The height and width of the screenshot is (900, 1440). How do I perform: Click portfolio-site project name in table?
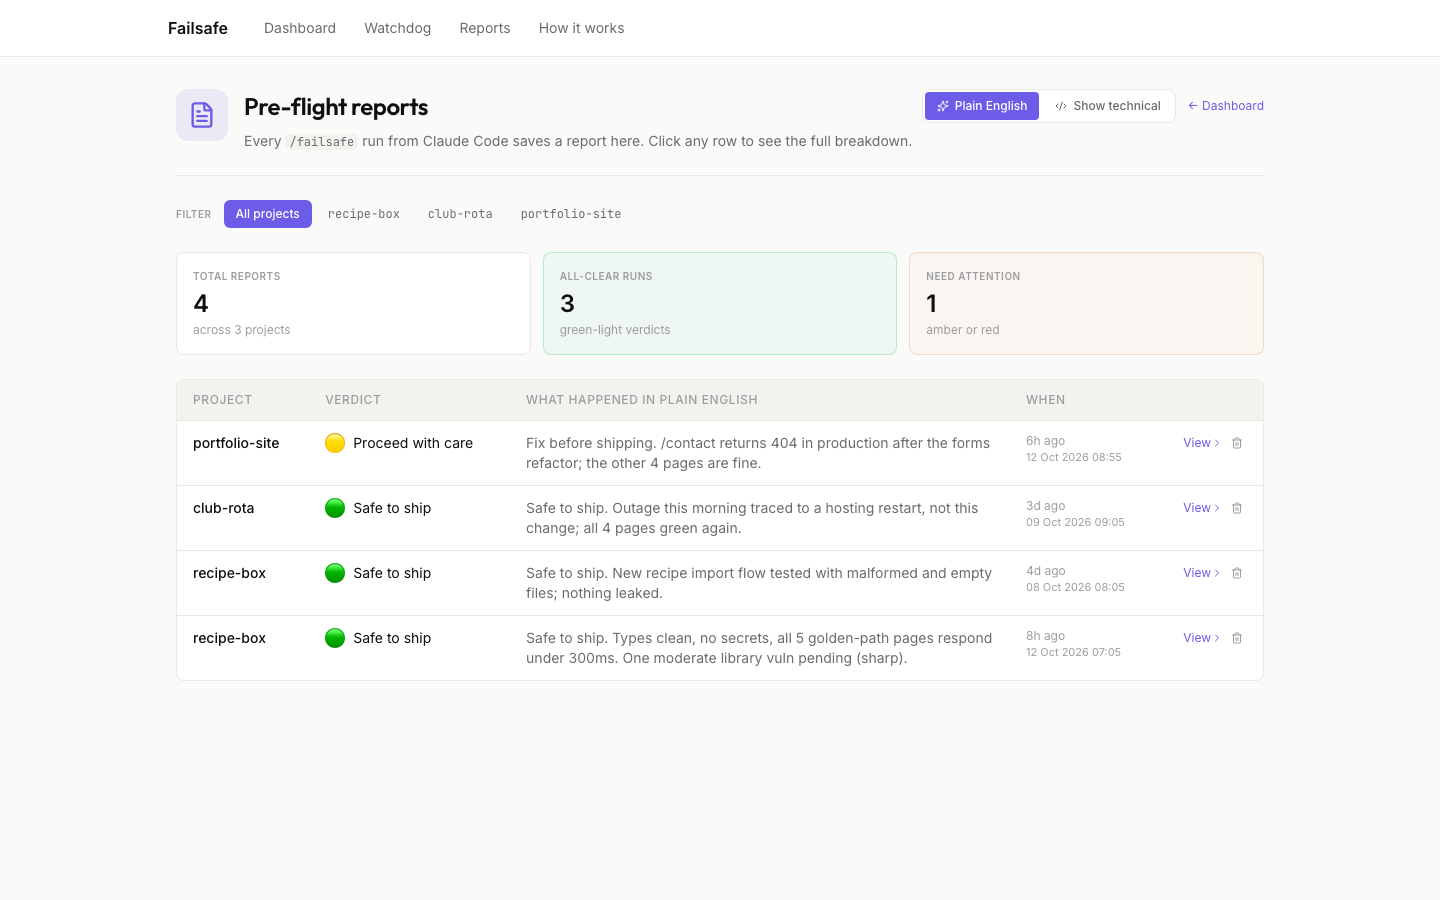pyautogui.click(x=236, y=443)
